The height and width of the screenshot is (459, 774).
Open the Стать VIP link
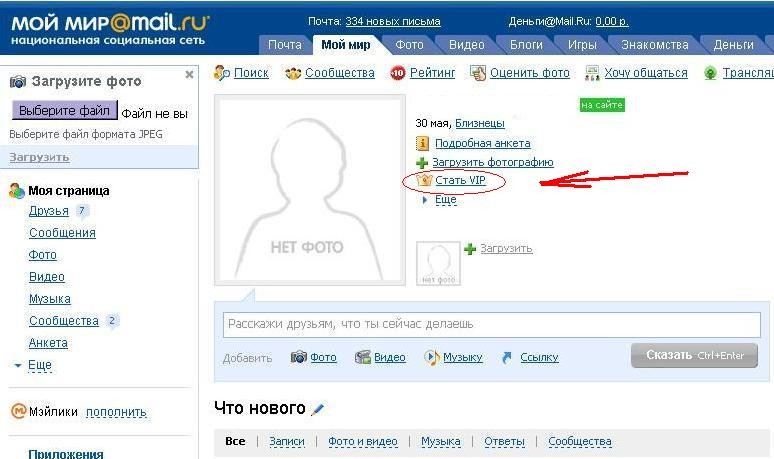tap(459, 180)
